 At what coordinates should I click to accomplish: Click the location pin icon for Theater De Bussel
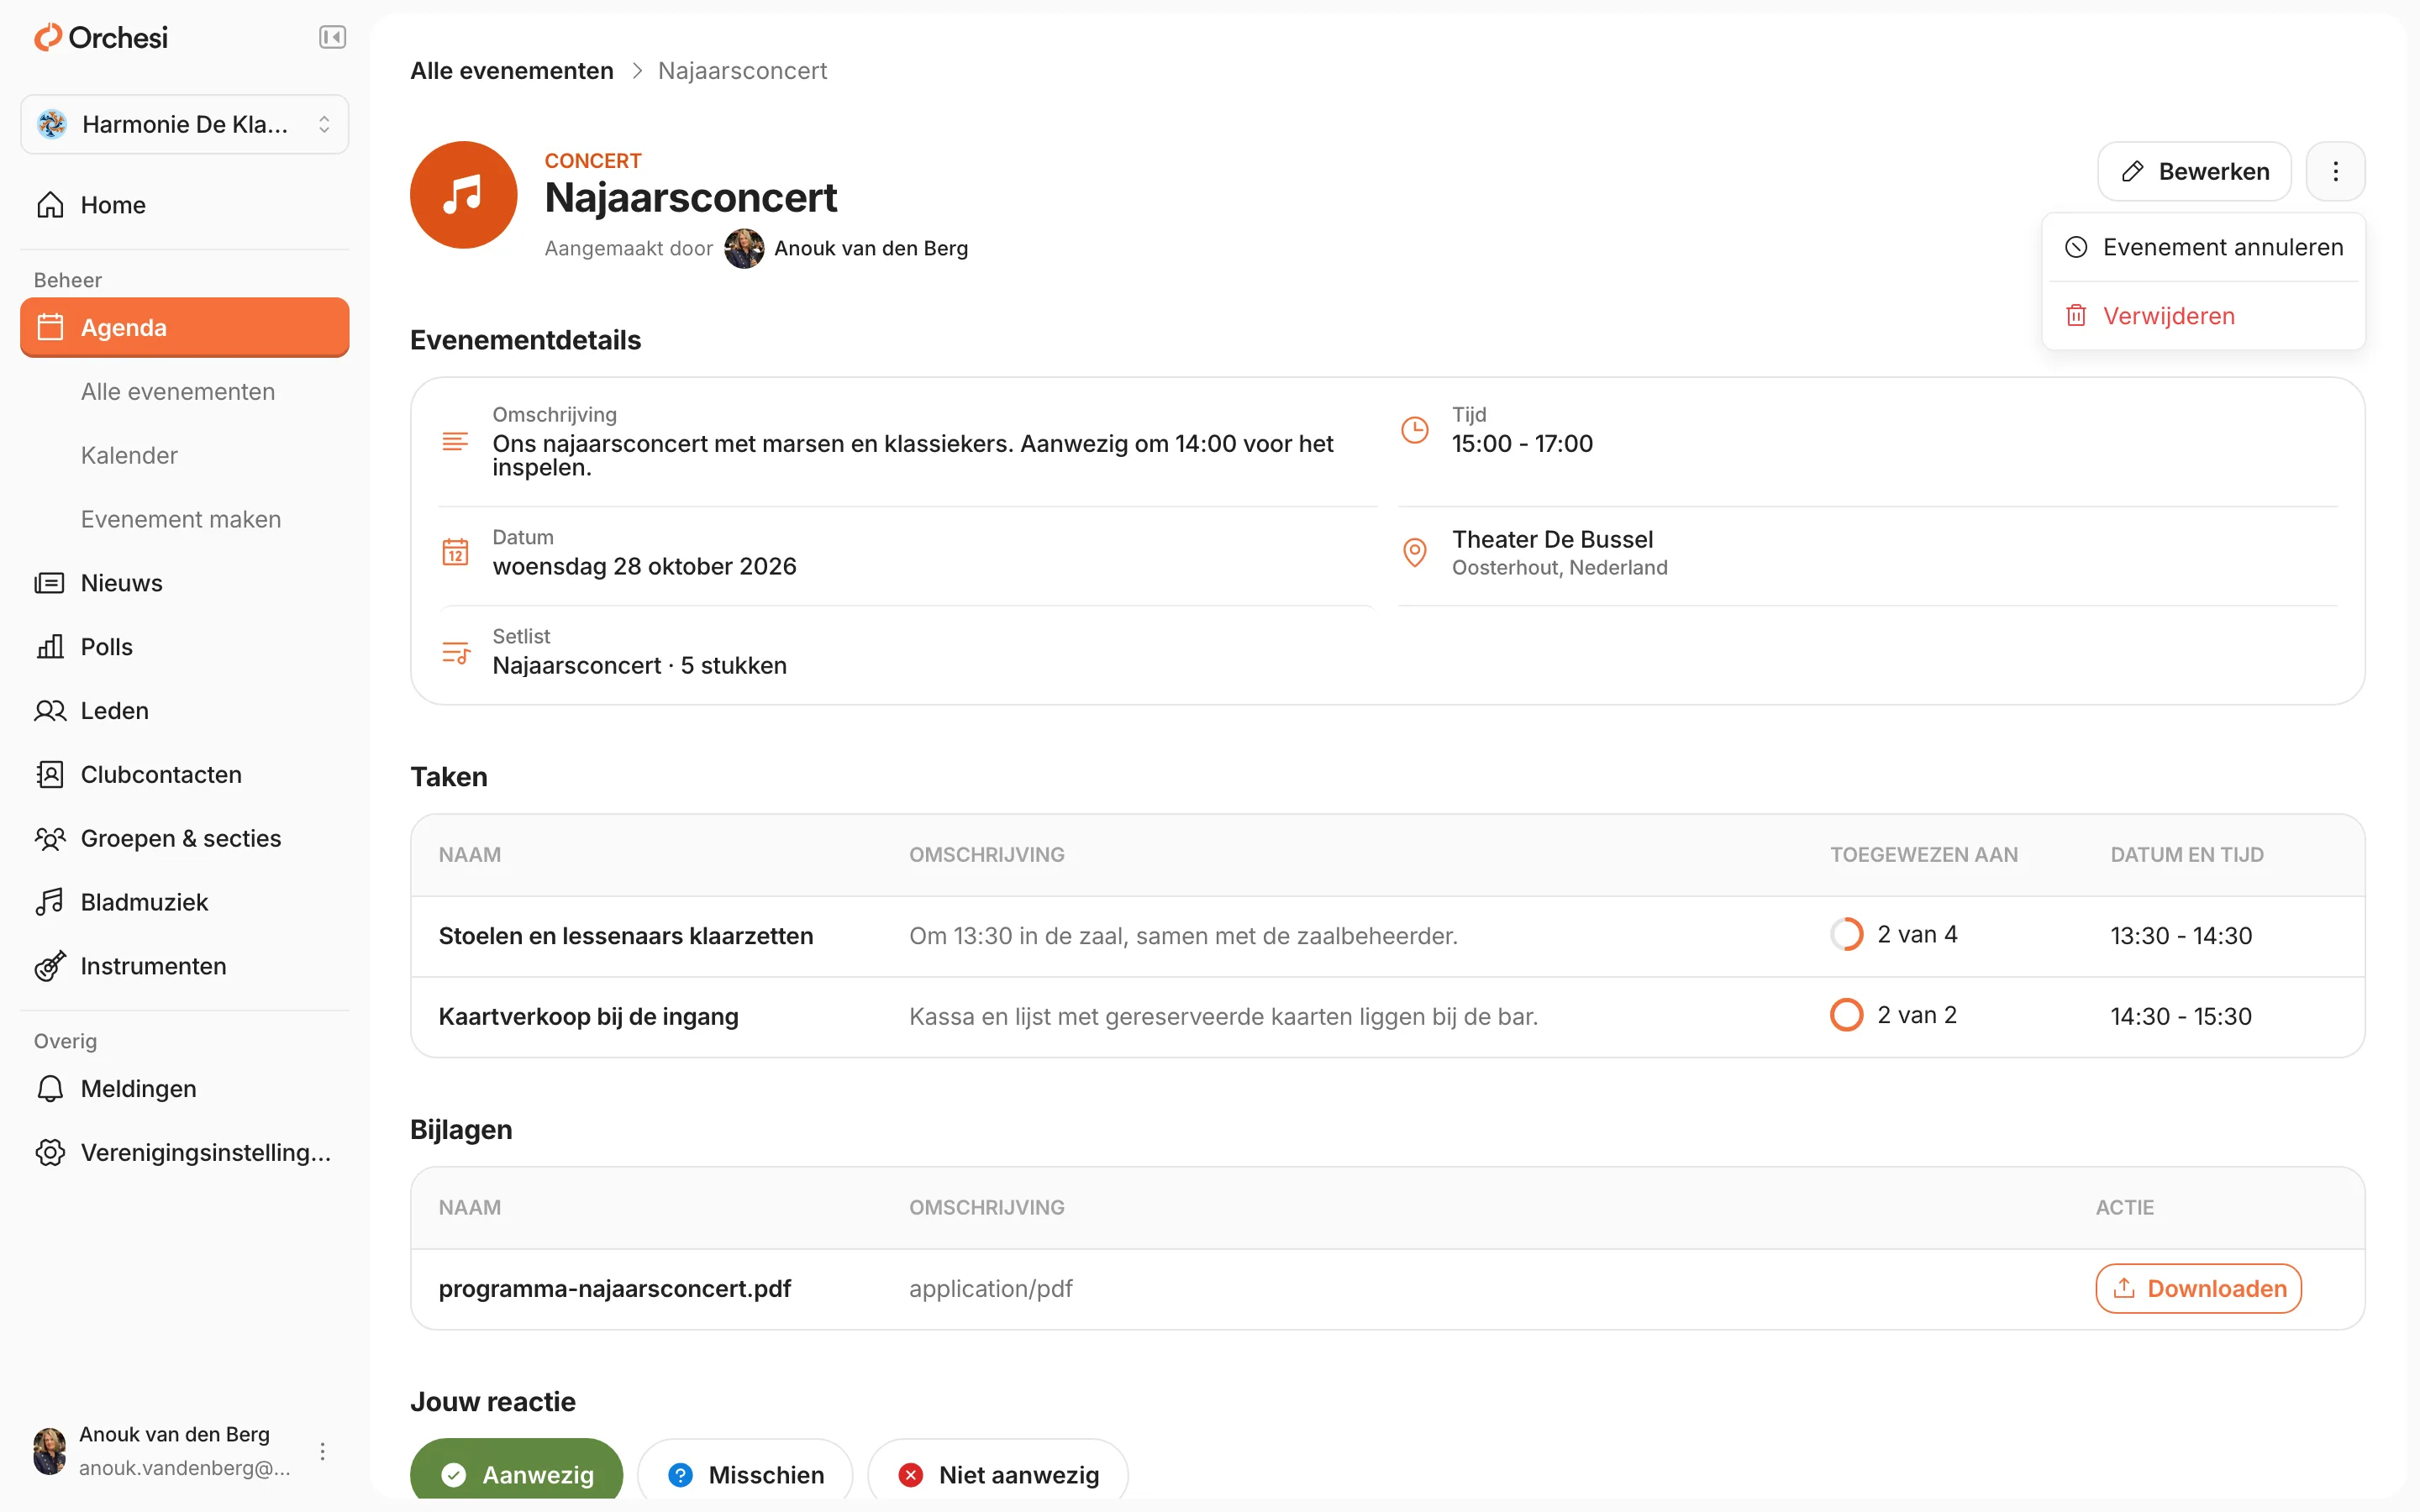click(1415, 552)
